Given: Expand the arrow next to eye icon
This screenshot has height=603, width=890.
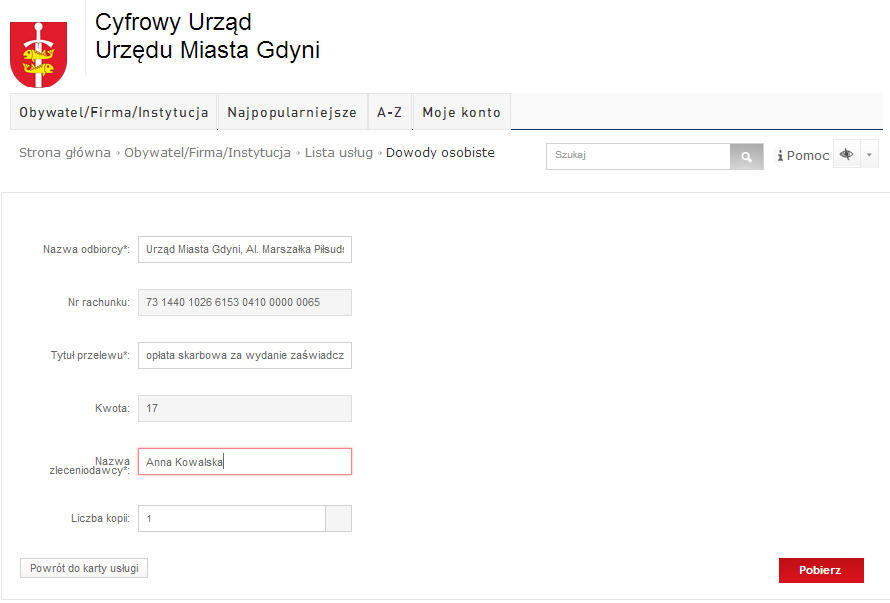Looking at the screenshot, I should pyautogui.click(x=869, y=155).
